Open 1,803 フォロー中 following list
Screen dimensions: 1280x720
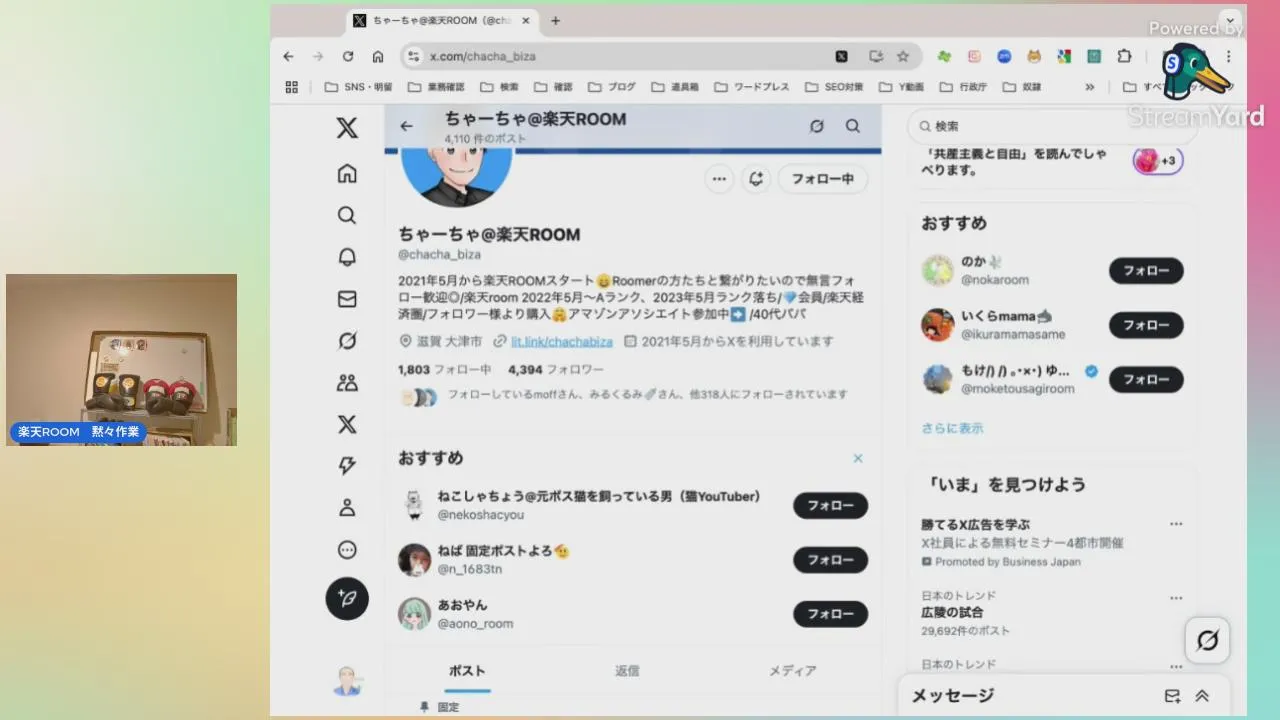pyautogui.click(x=444, y=369)
